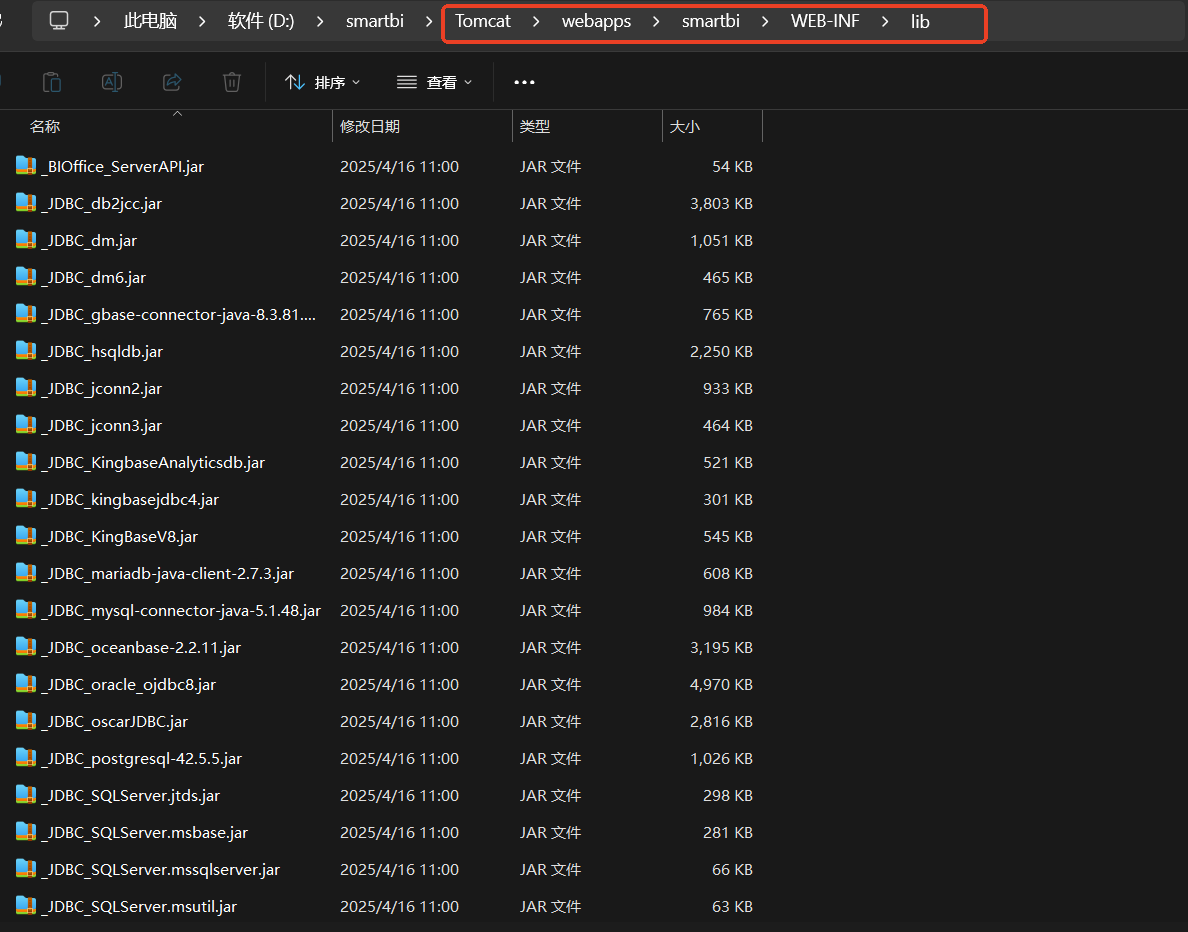This screenshot has height=932, width=1188.
Task: Click the 3,803 KB size cell
Action: [x=721, y=204]
